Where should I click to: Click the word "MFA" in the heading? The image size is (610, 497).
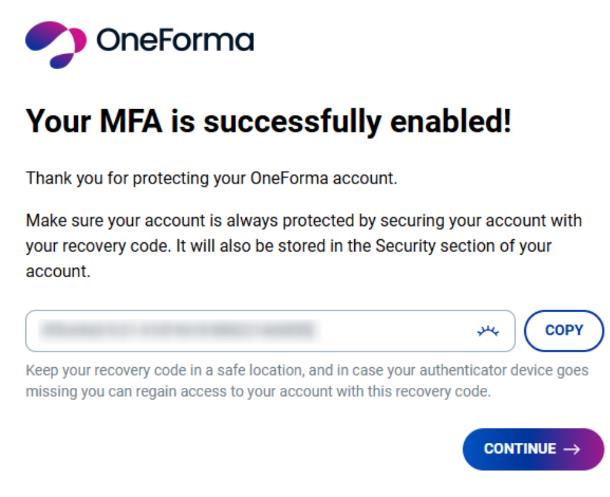click(x=131, y=121)
